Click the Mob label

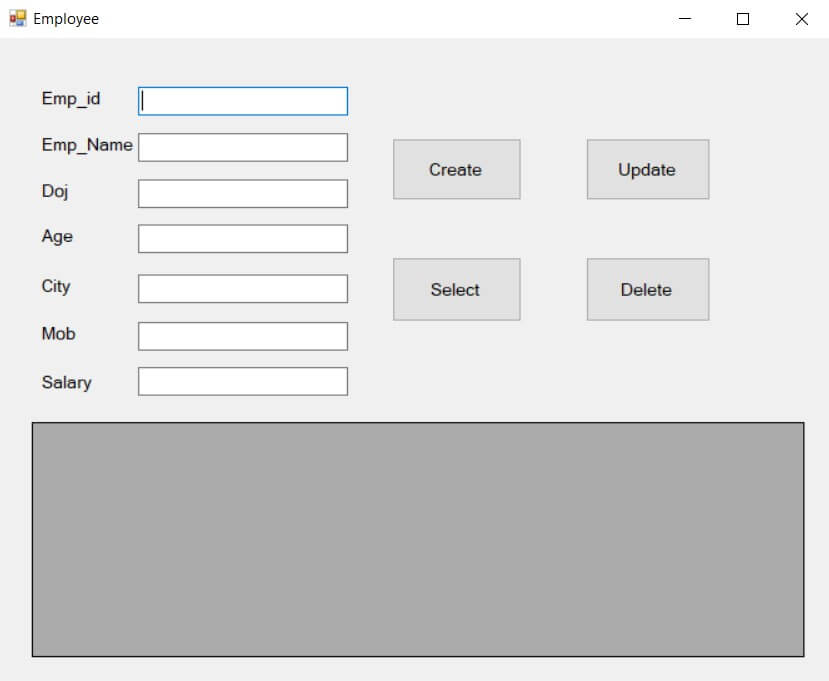click(x=59, y=334)
